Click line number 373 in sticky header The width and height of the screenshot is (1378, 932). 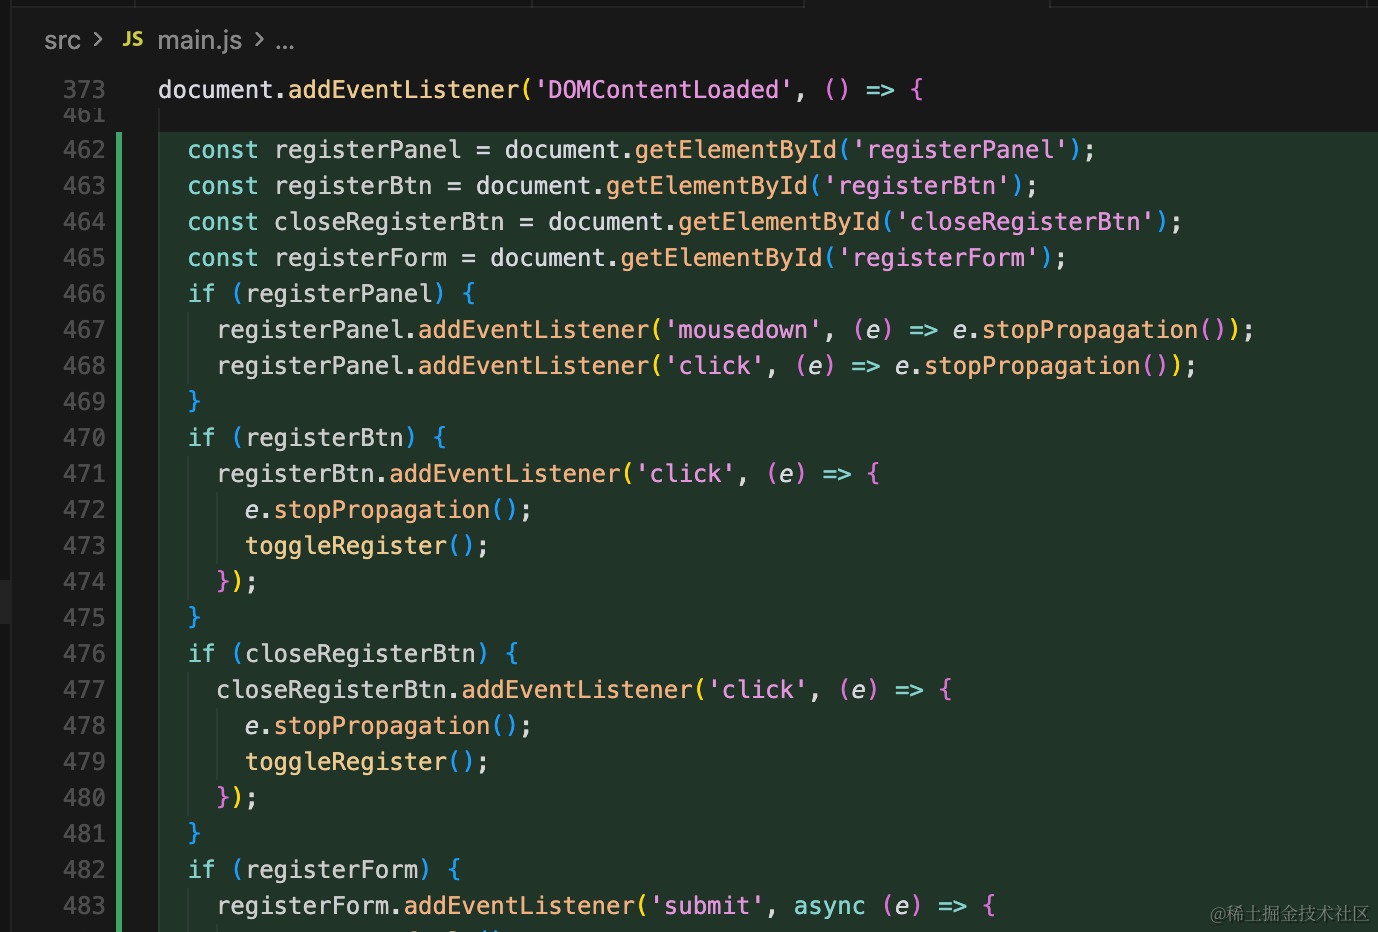(84, 90)
